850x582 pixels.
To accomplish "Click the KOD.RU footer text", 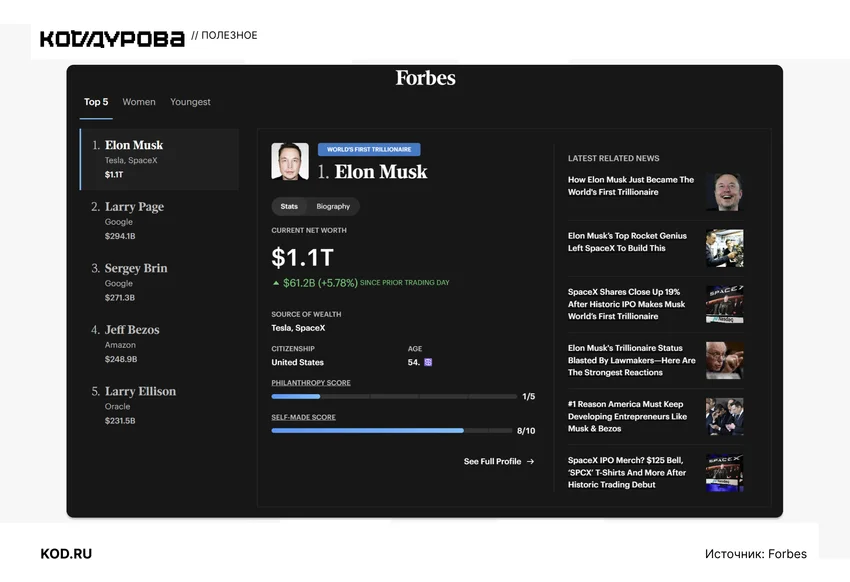I will (x=66, y=554).
